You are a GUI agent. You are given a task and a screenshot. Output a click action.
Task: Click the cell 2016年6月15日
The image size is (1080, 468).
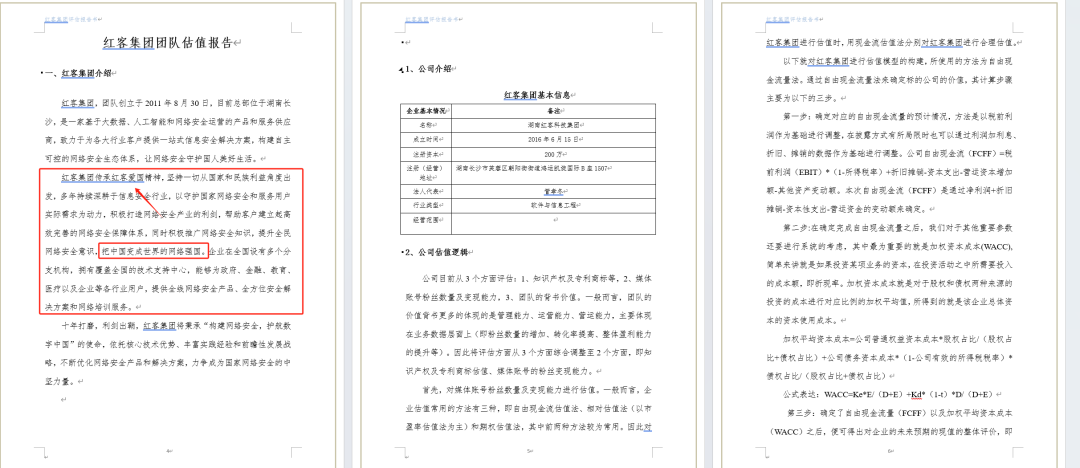pyautogui.click(x=553, y=139)
